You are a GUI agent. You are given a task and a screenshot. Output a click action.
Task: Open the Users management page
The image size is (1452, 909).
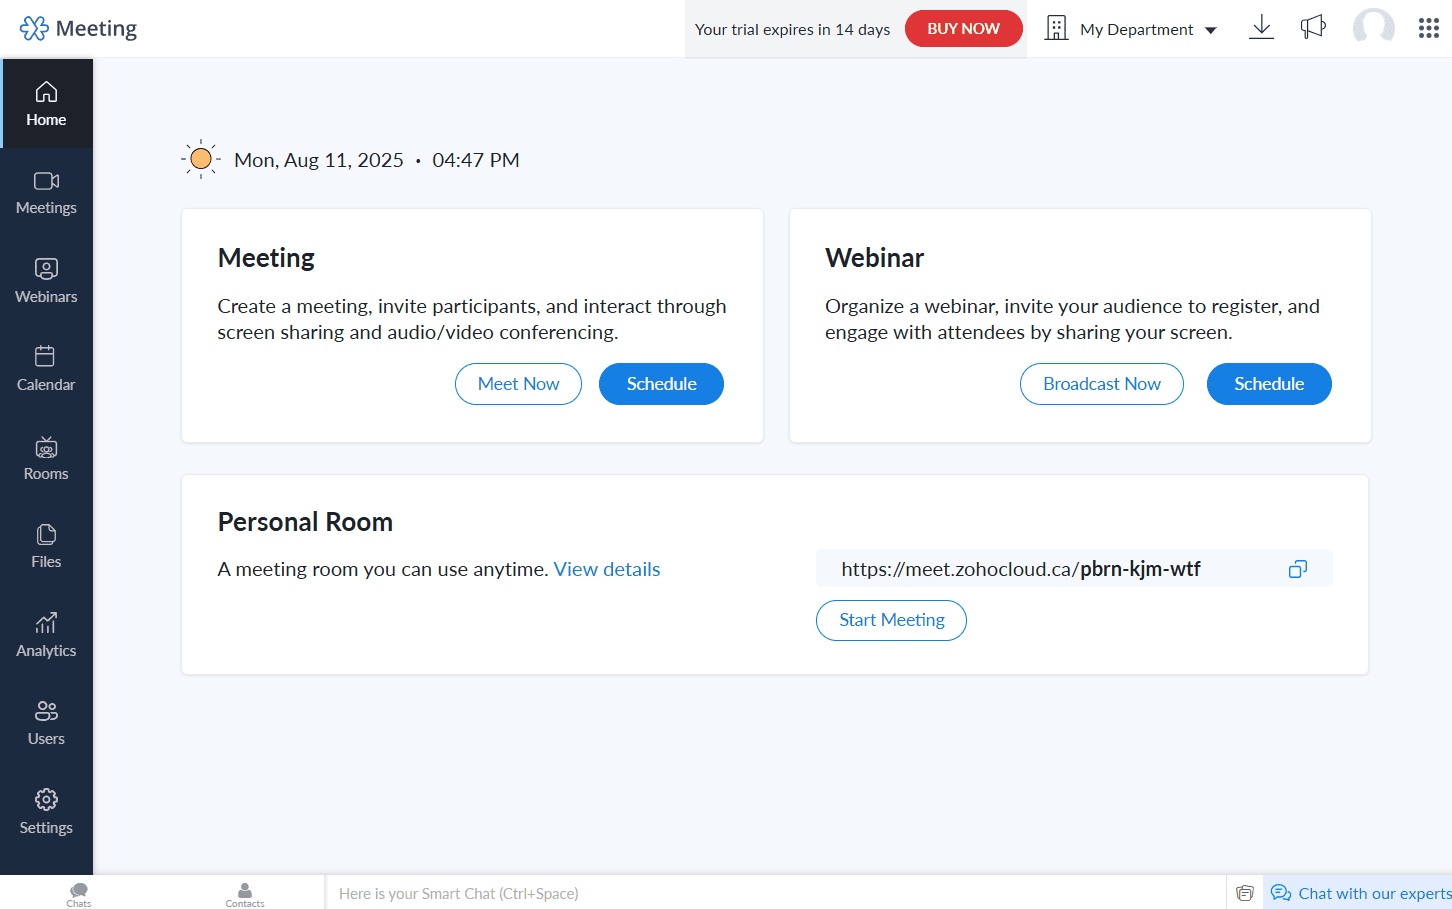coord(46,723)
